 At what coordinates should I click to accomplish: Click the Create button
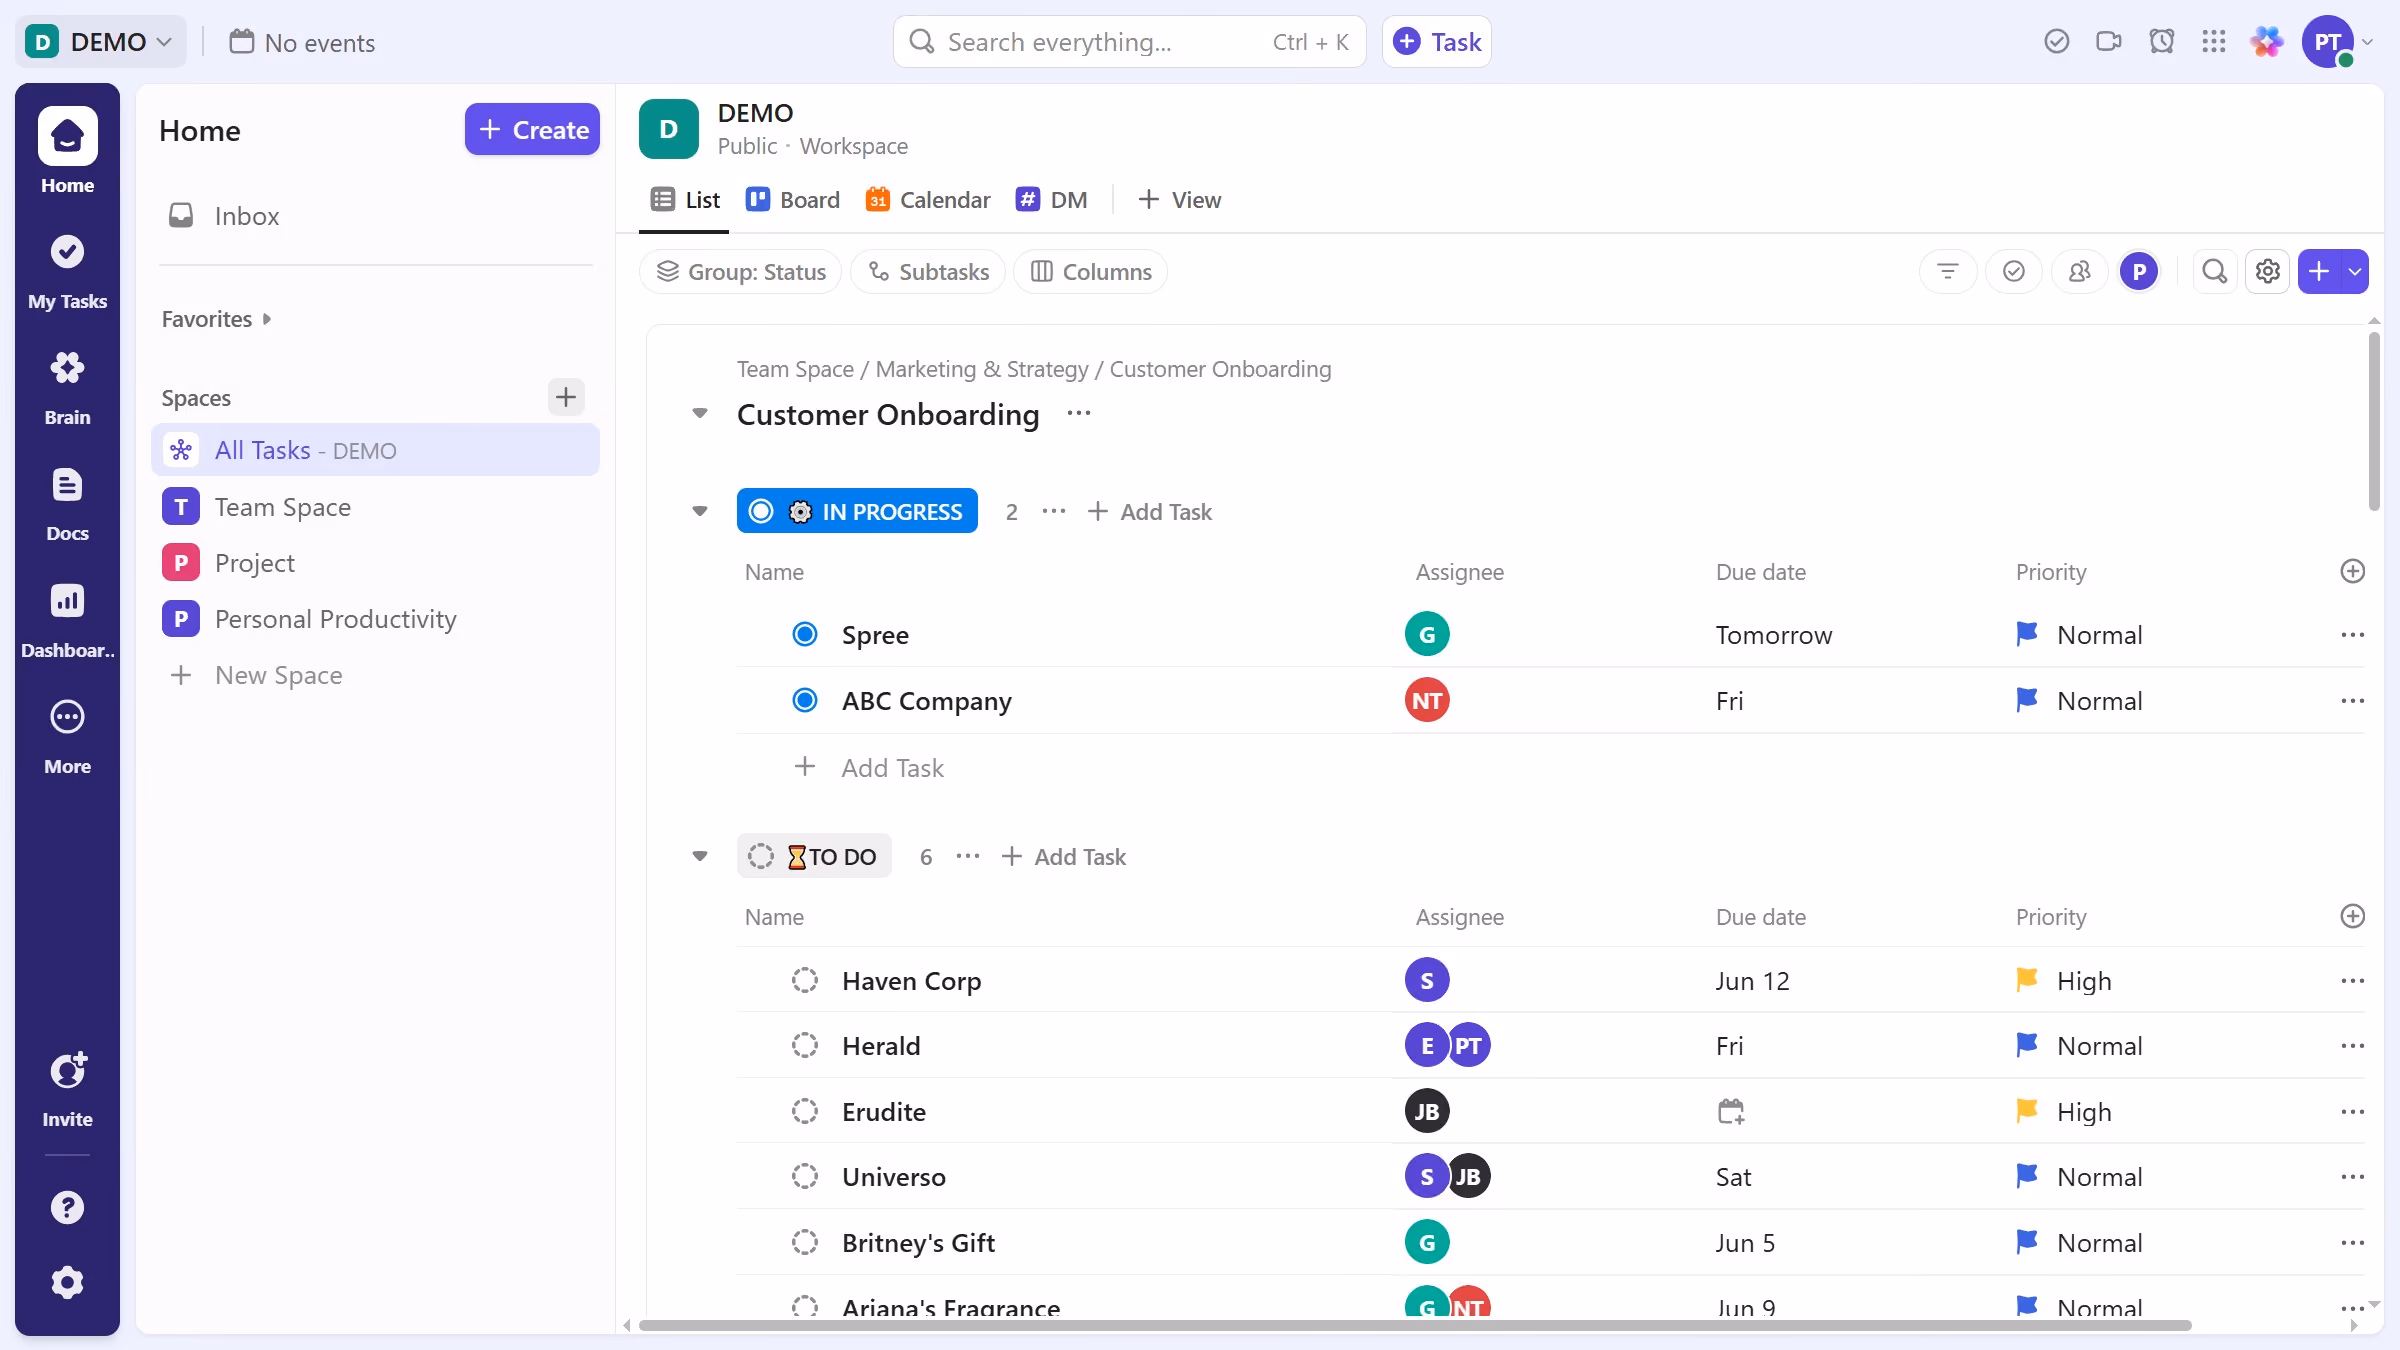532,130
